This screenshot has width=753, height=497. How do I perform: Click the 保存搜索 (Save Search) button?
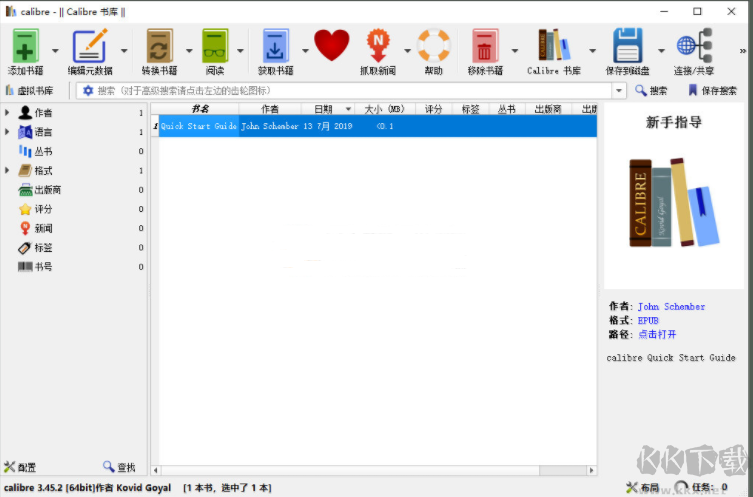point(713,91)
